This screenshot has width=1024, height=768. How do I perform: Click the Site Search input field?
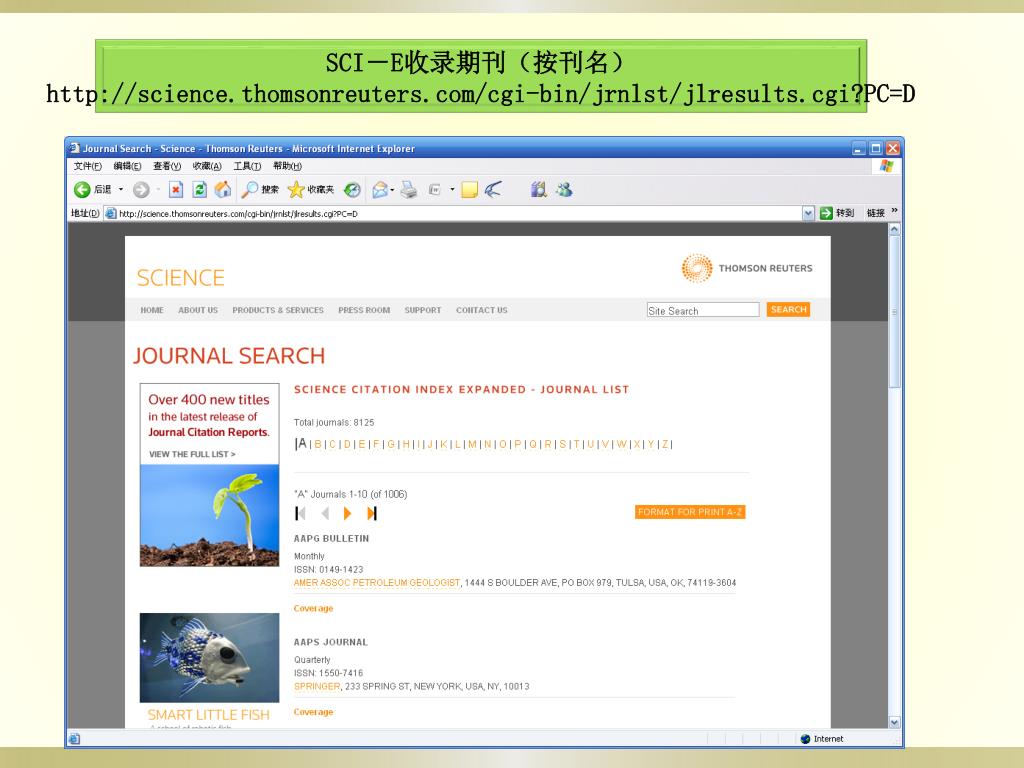pyautogui.click(x=703, y=310)
